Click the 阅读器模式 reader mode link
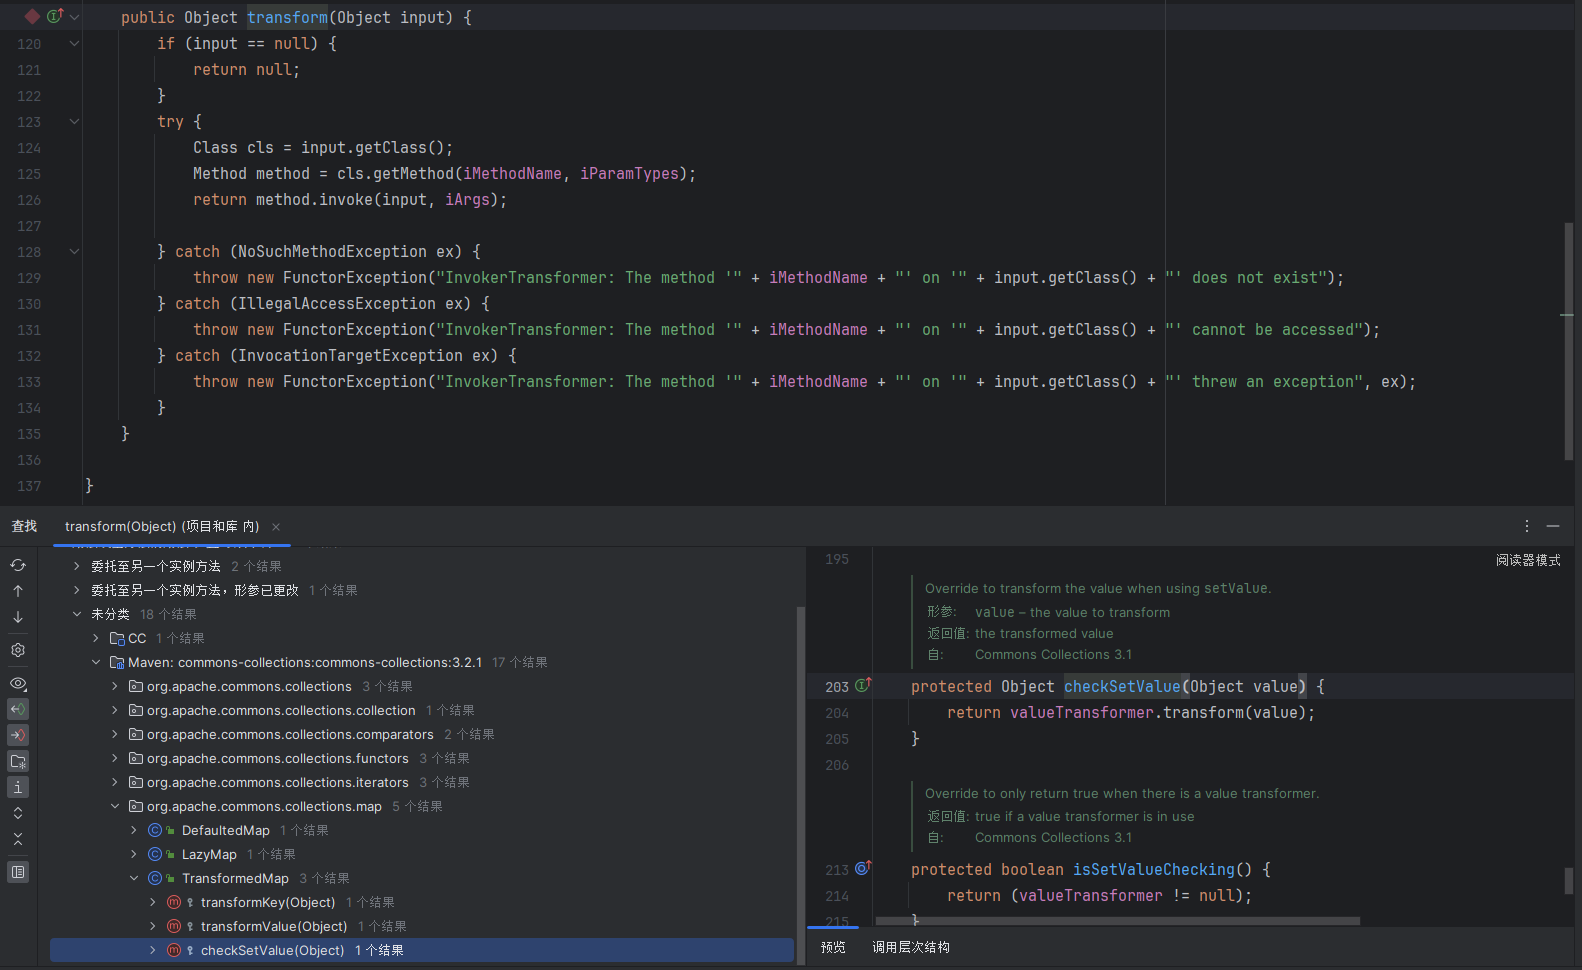 (x=1528, y=560)
